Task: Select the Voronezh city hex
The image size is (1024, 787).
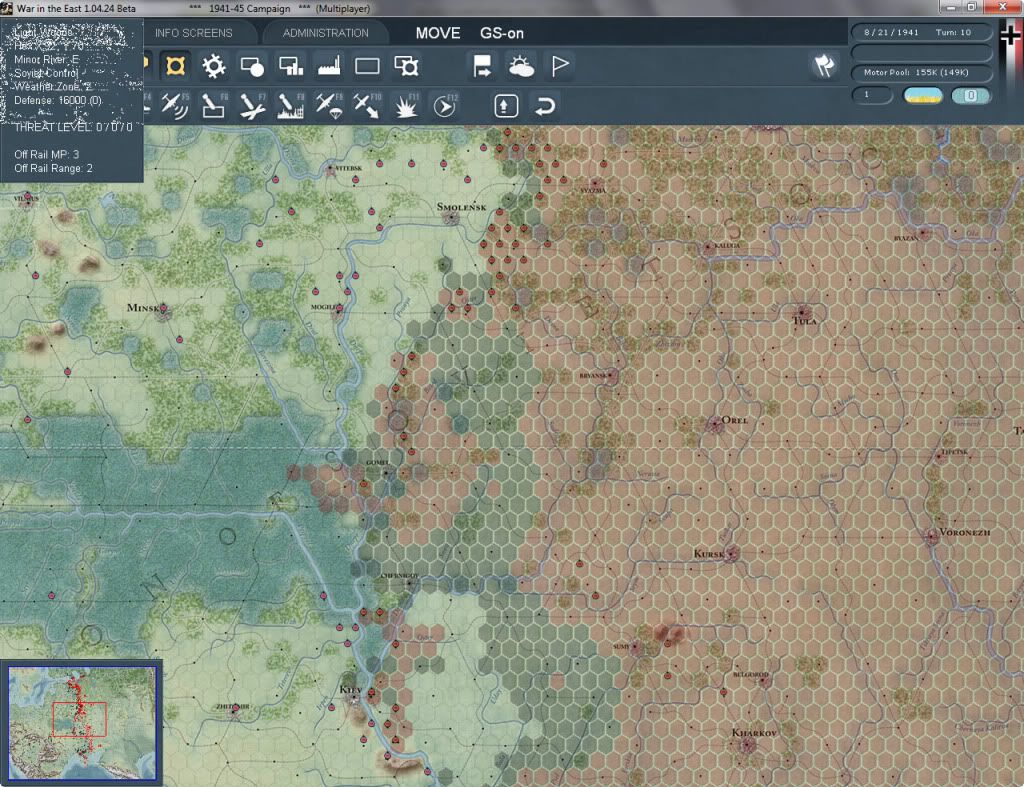Action: (x=933, y=536)
